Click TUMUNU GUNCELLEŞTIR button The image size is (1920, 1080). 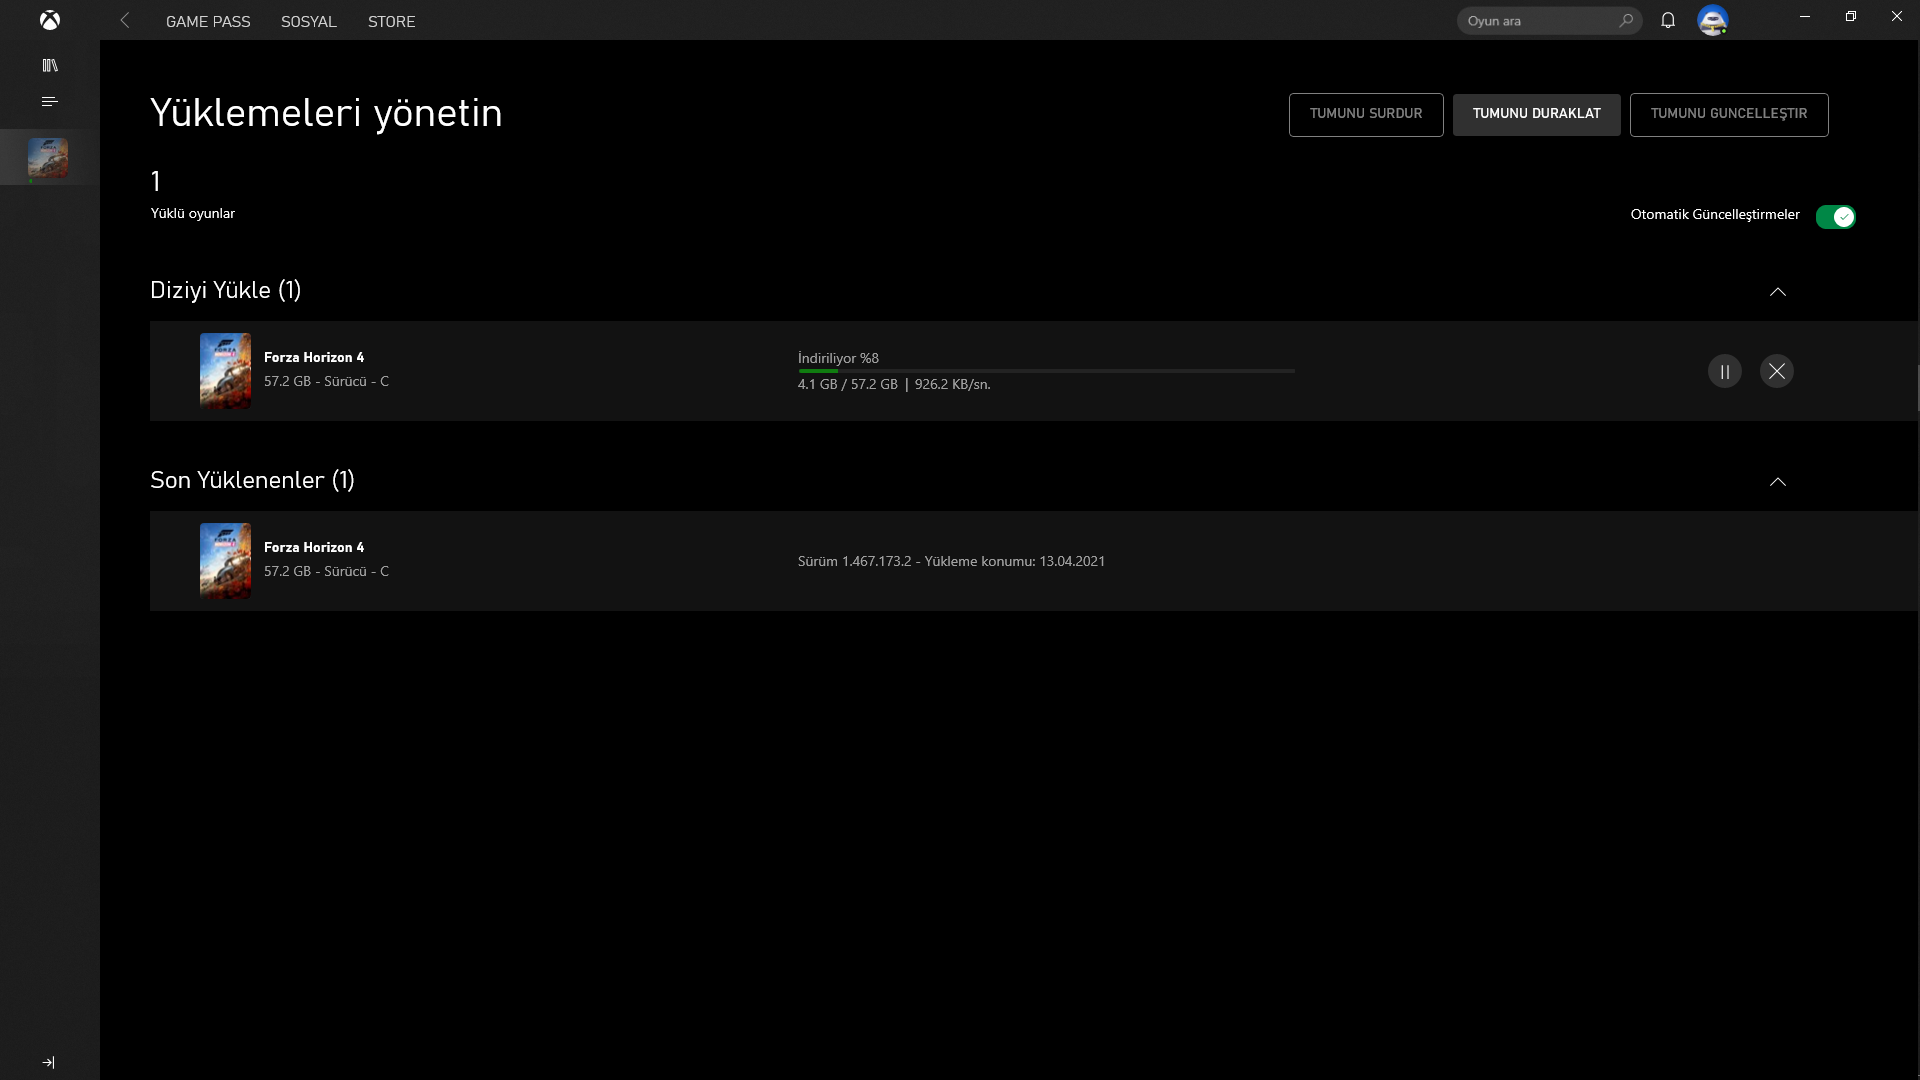click(x=1729, y=114)
